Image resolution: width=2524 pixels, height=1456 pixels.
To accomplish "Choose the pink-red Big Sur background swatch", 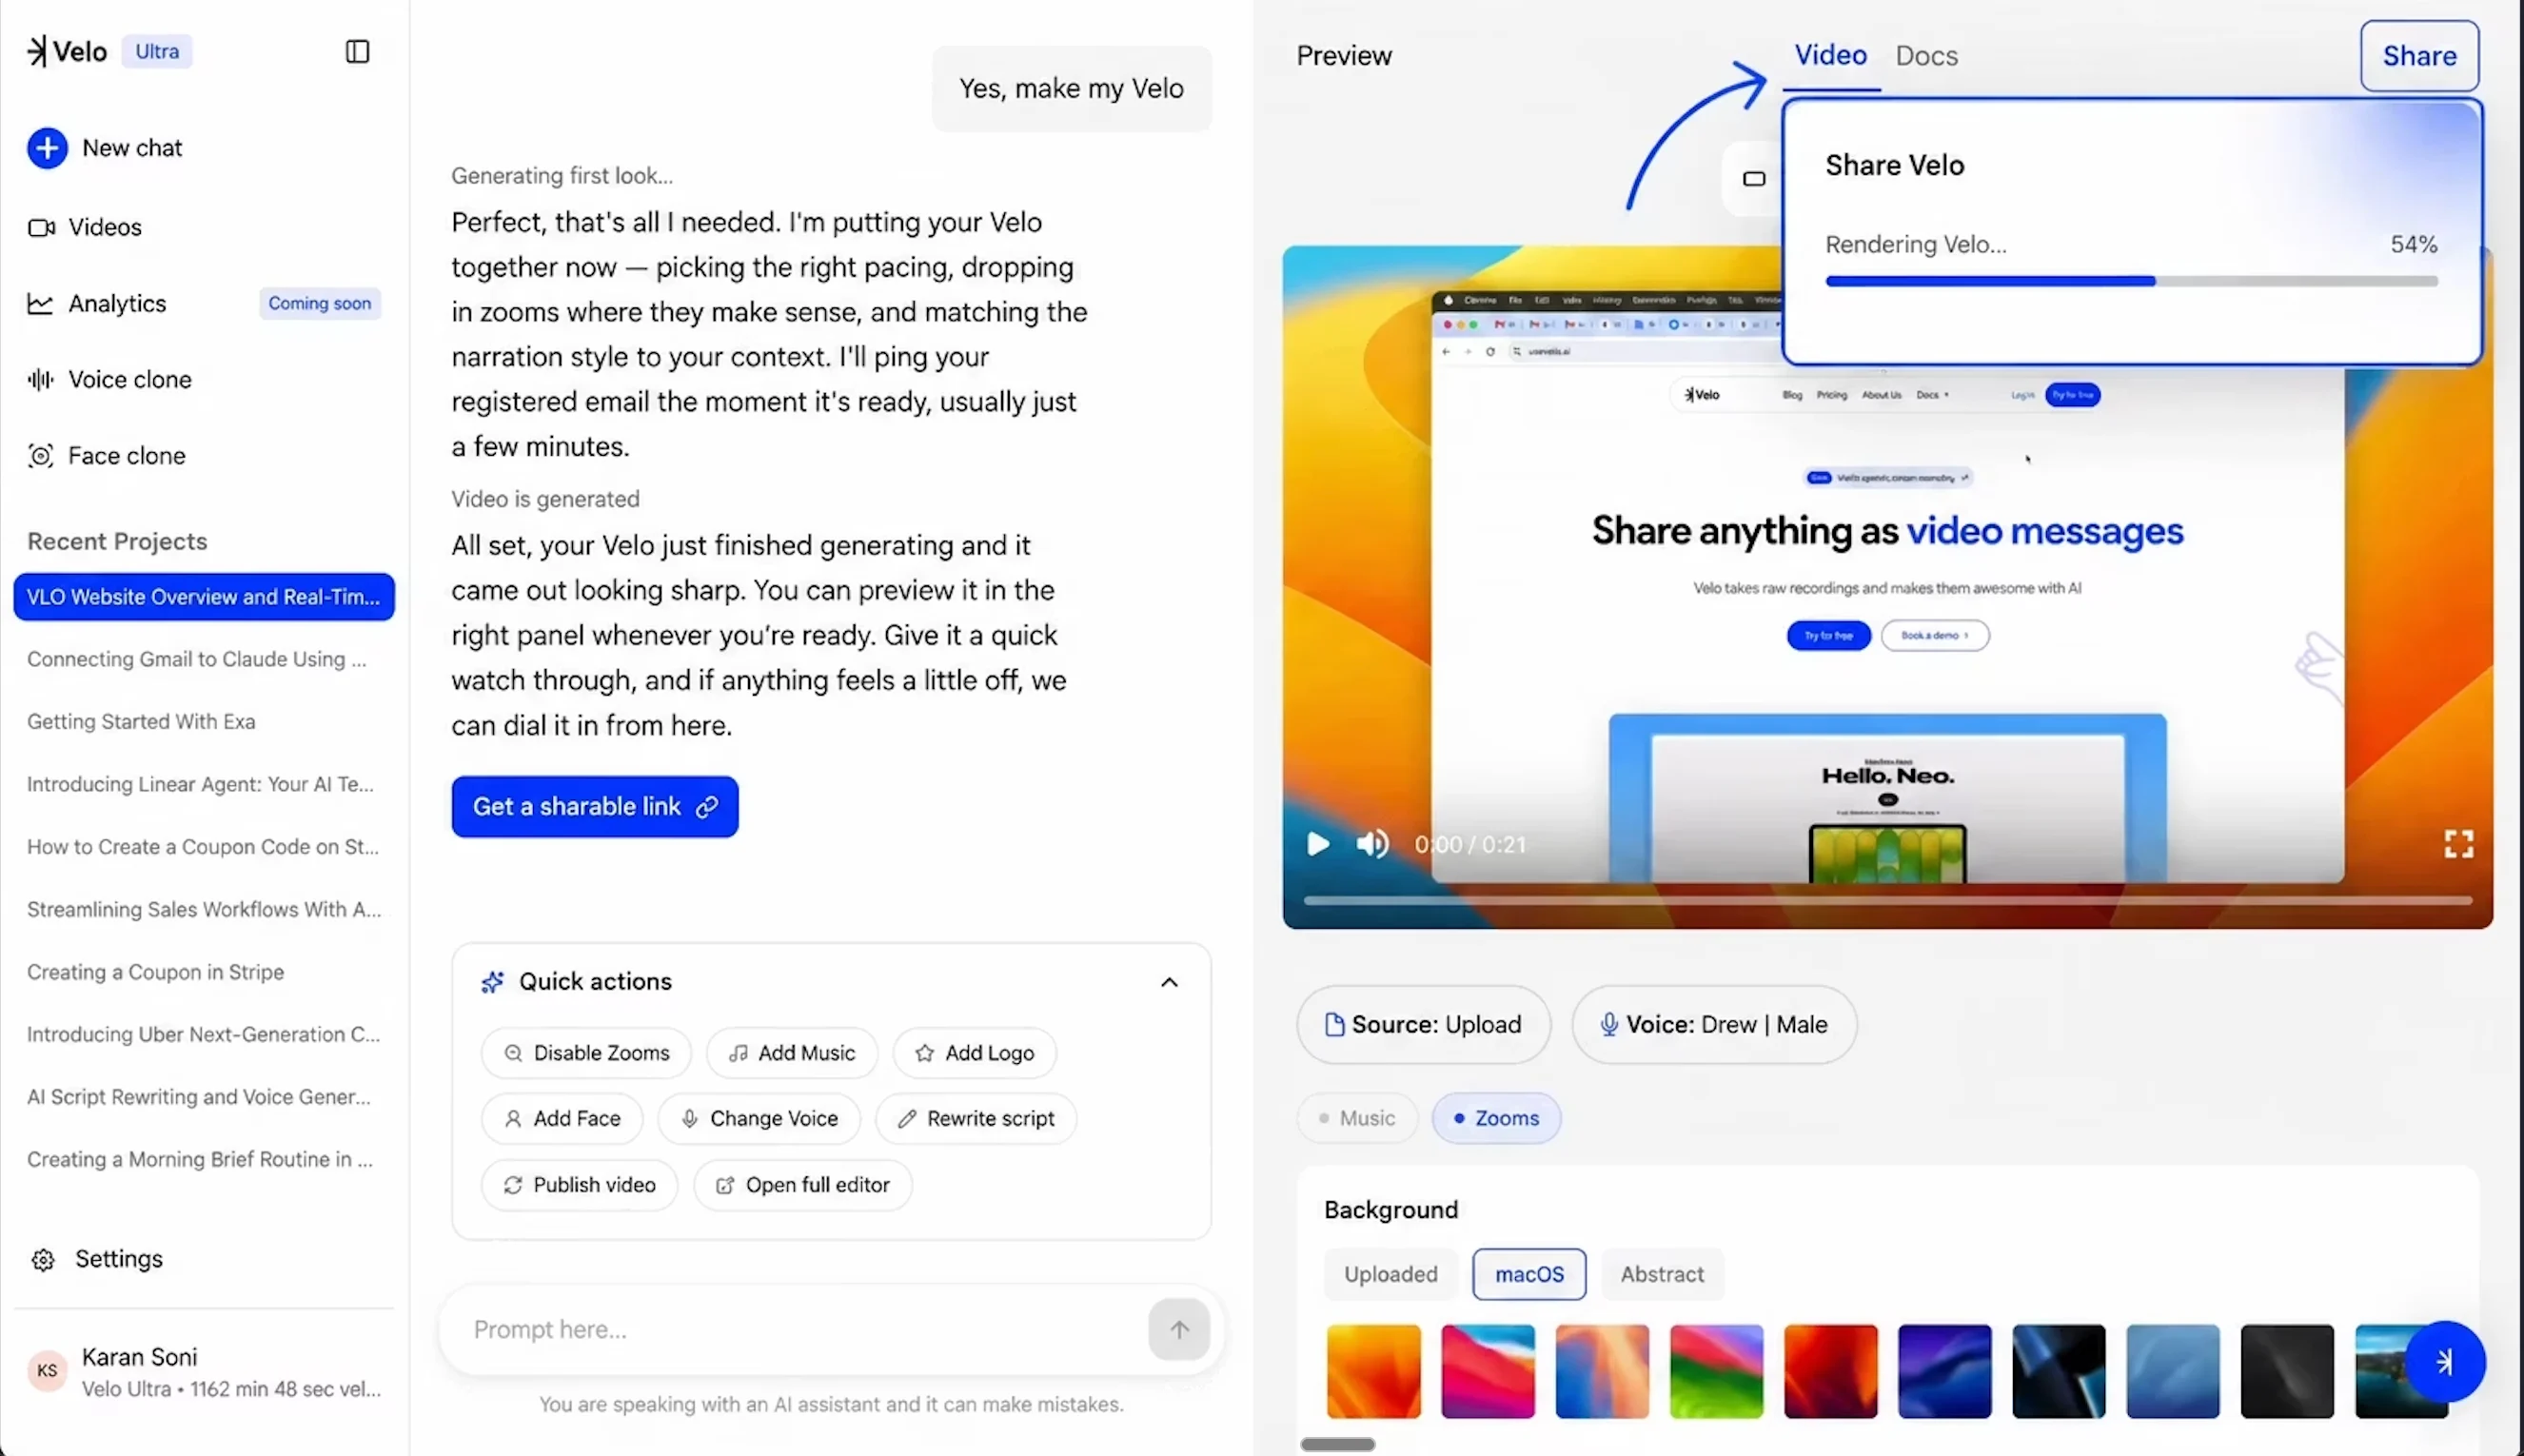I will coord(1488,1371).
